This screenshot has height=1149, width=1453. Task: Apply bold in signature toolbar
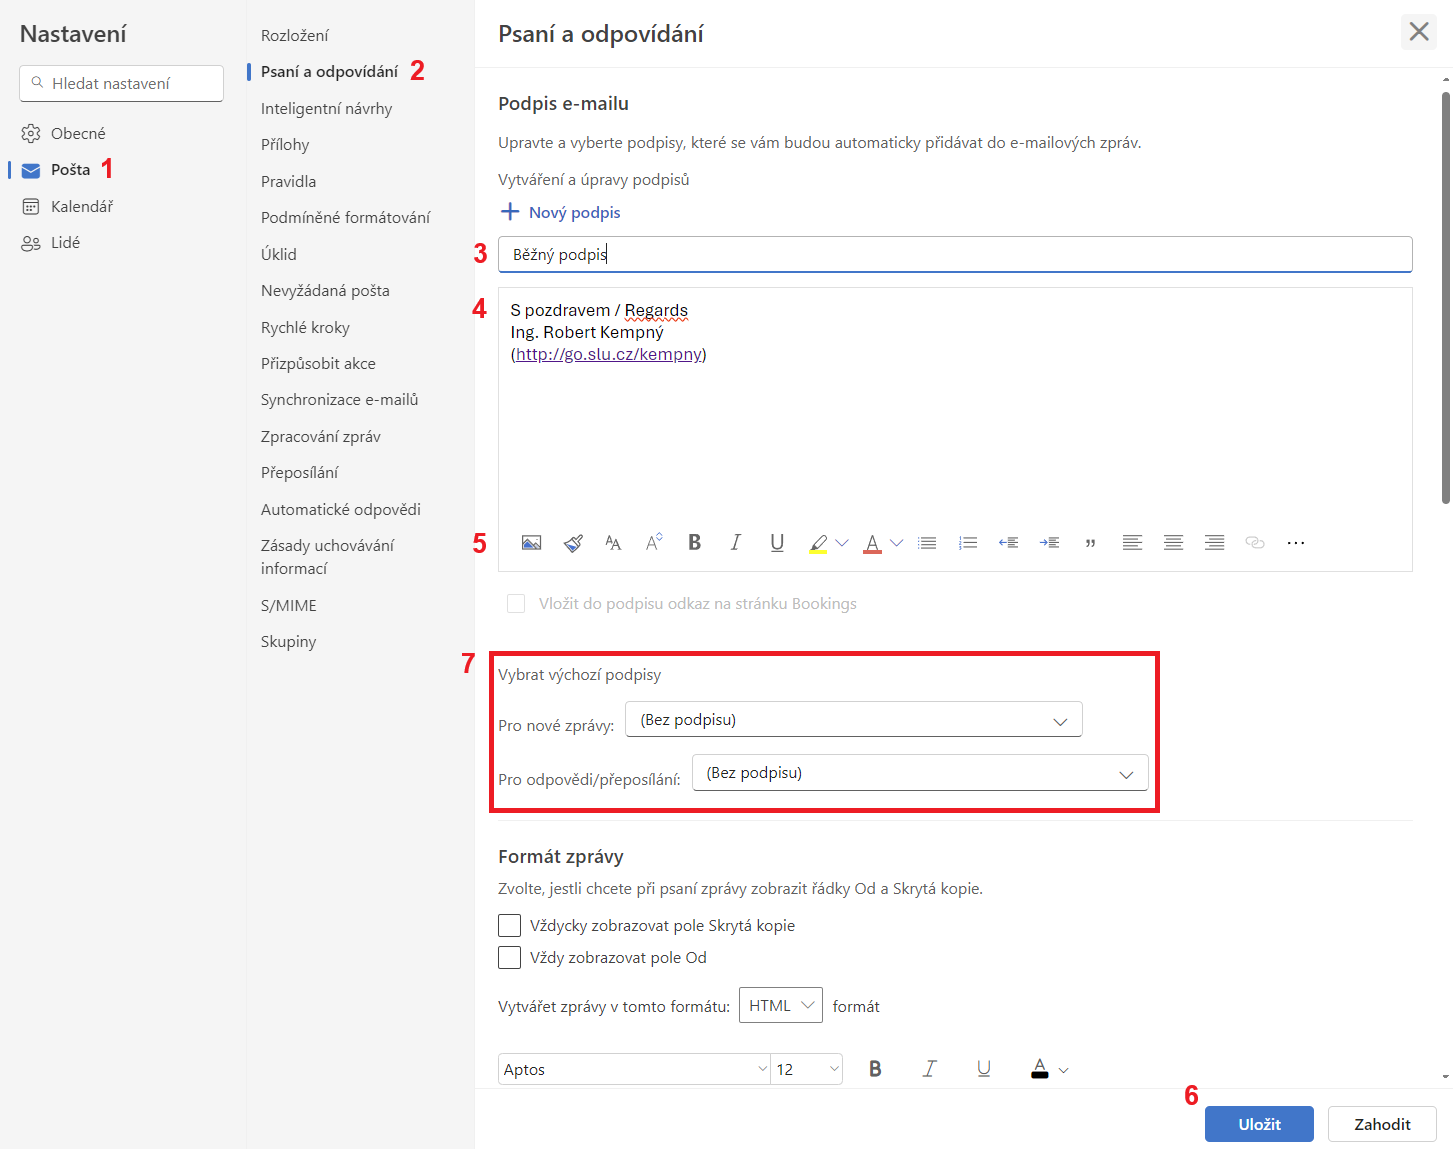tap(694, 542)
